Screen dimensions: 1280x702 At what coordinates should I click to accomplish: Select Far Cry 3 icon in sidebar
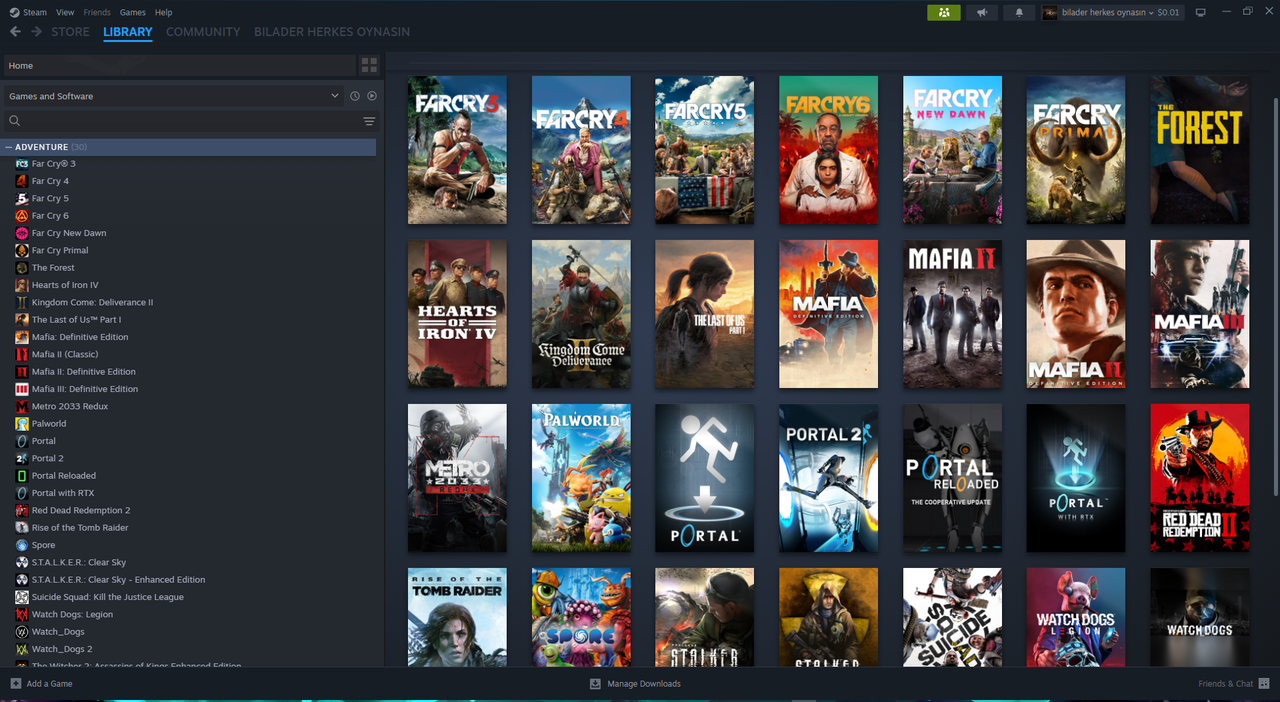[22, 164]
